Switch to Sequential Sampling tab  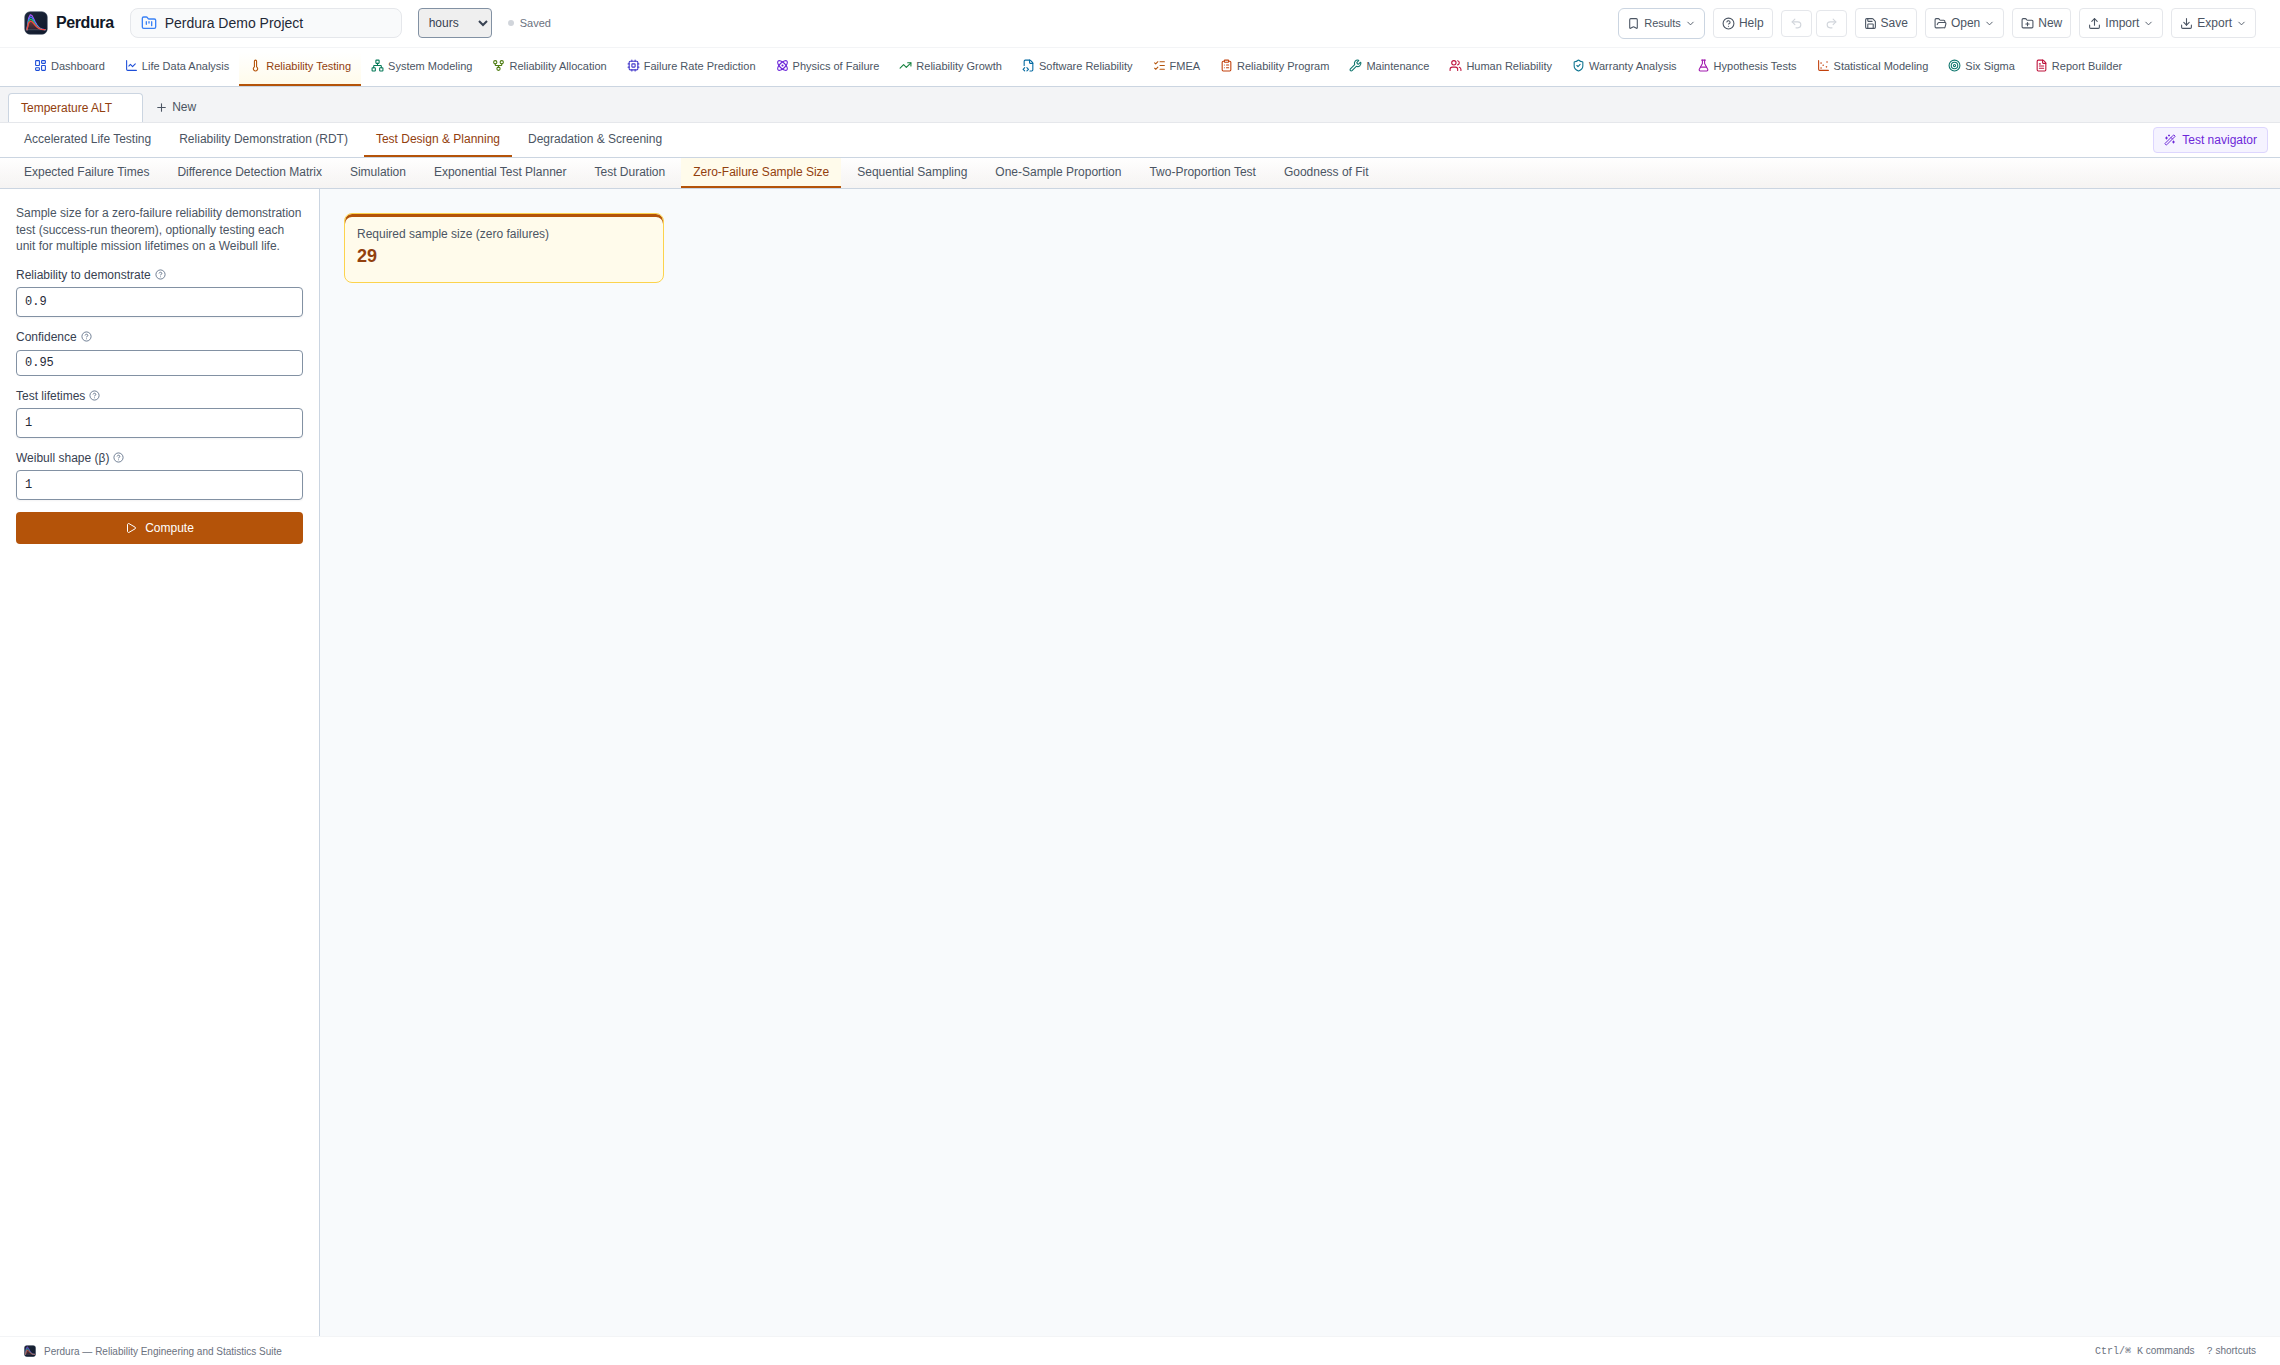point(912,172)
